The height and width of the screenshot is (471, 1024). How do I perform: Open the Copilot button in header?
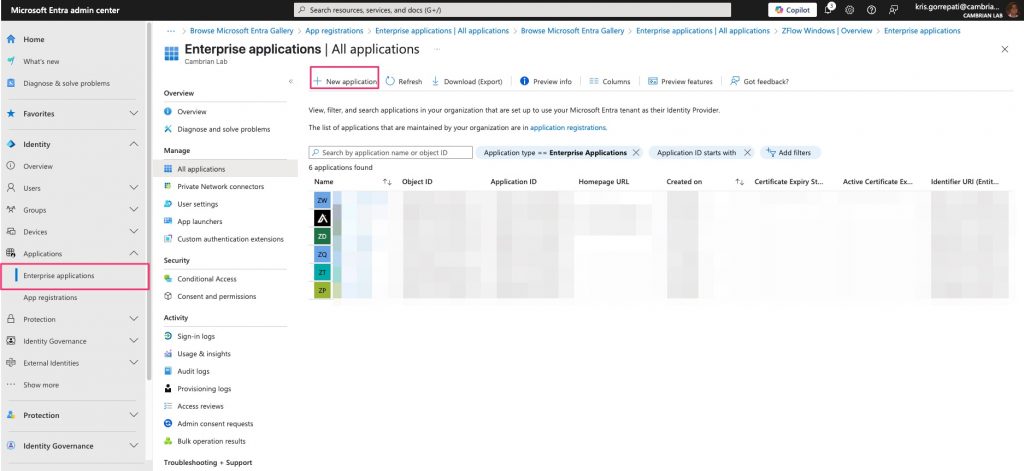tap(792, 10)
